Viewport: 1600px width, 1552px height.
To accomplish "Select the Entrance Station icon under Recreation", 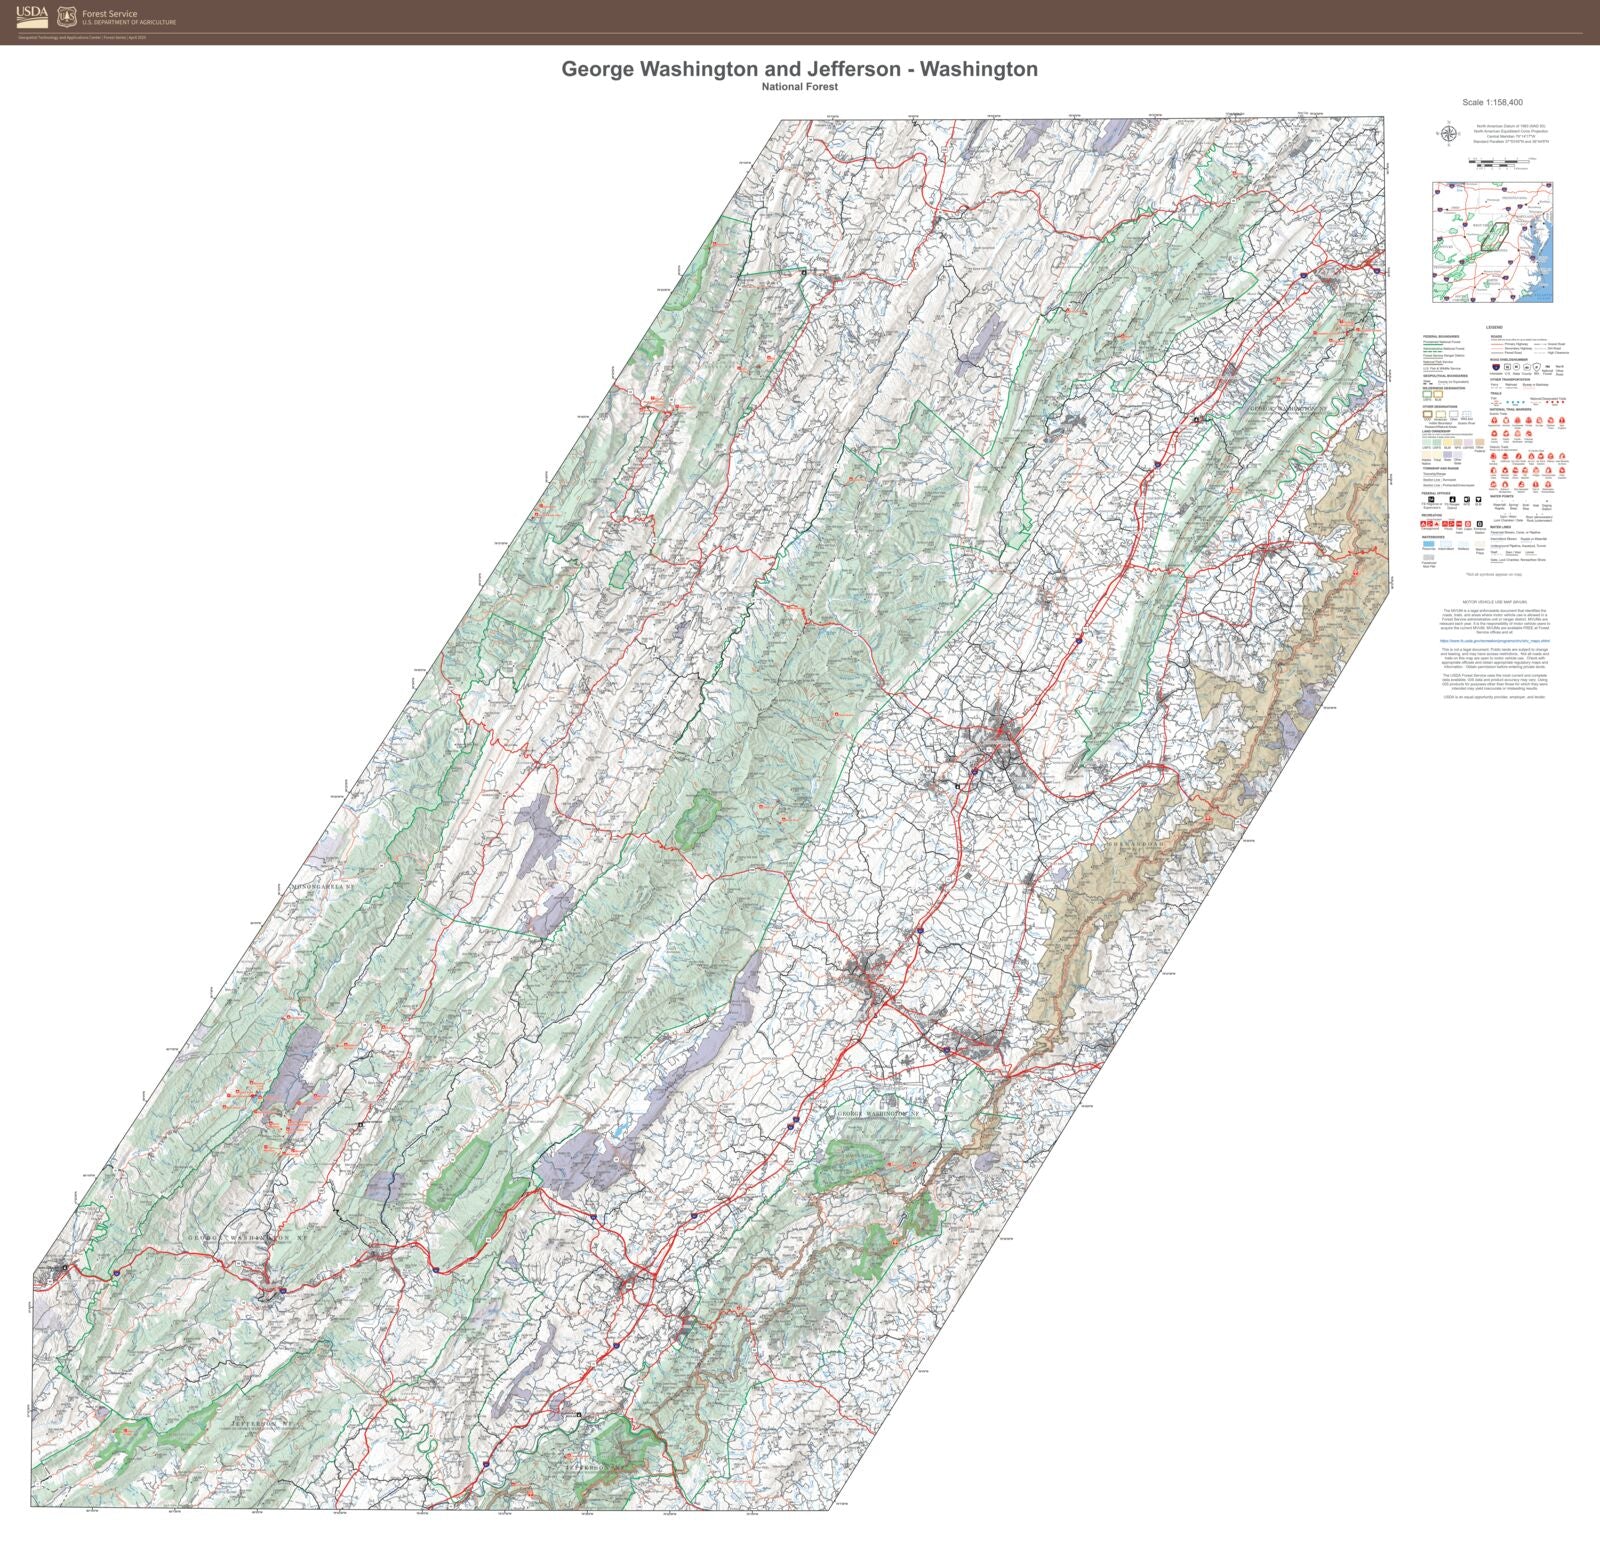I will point(1480,524).
